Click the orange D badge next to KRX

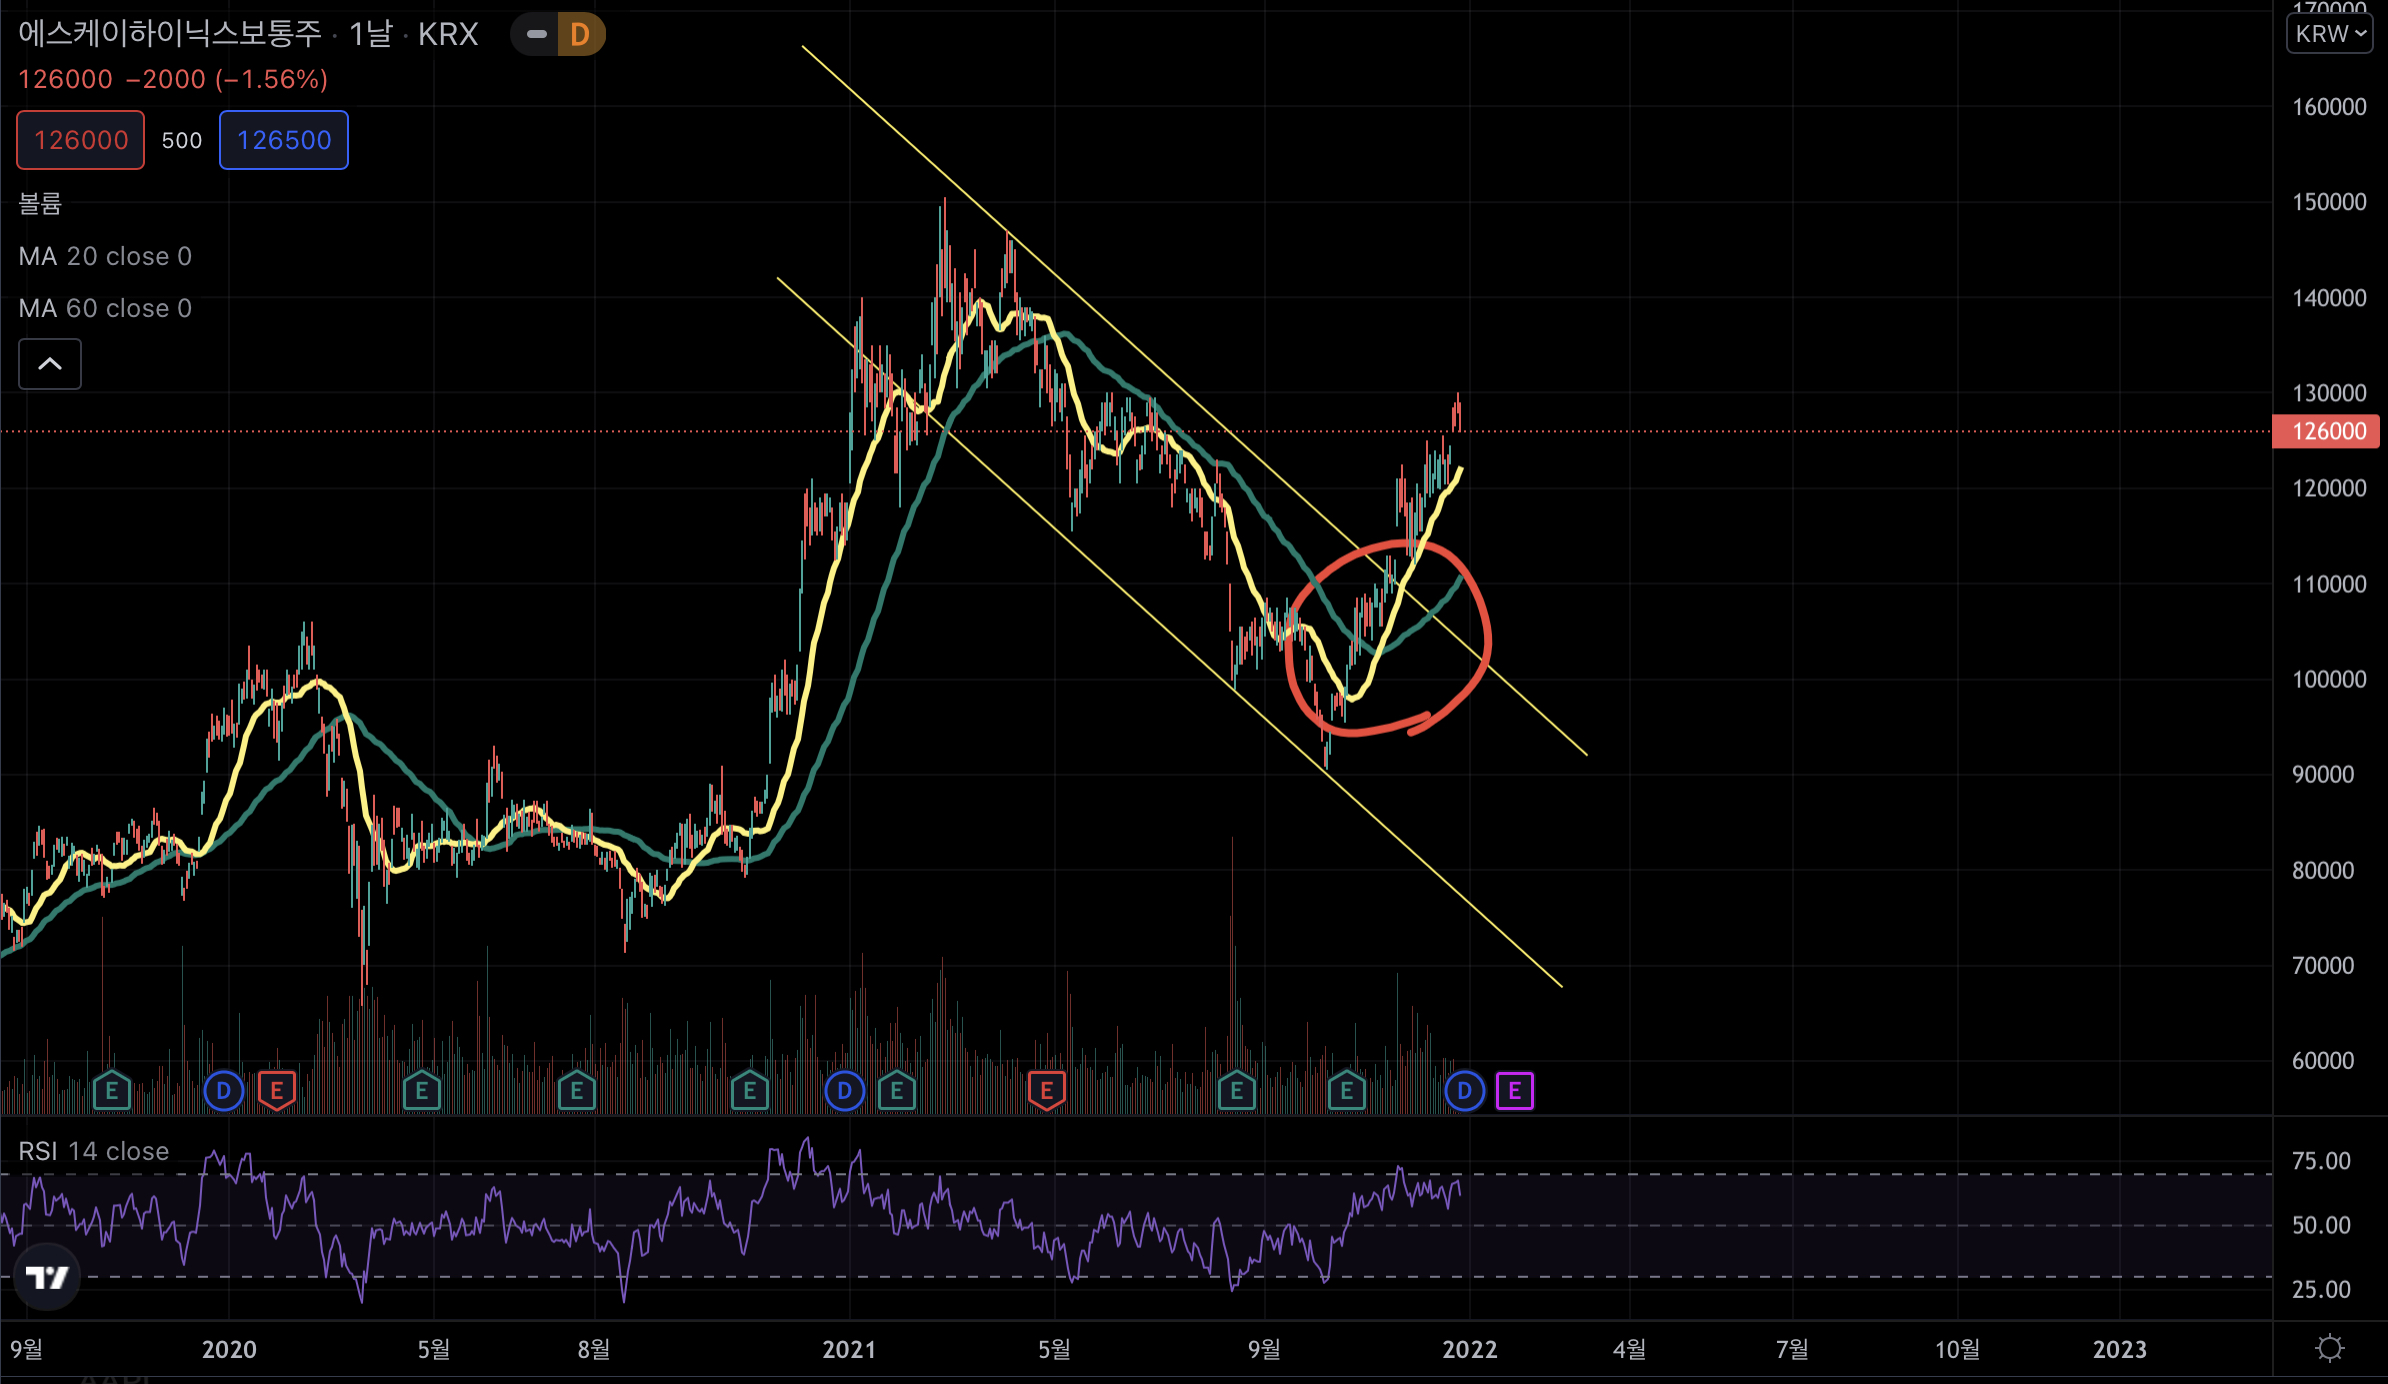pos(581,35)
